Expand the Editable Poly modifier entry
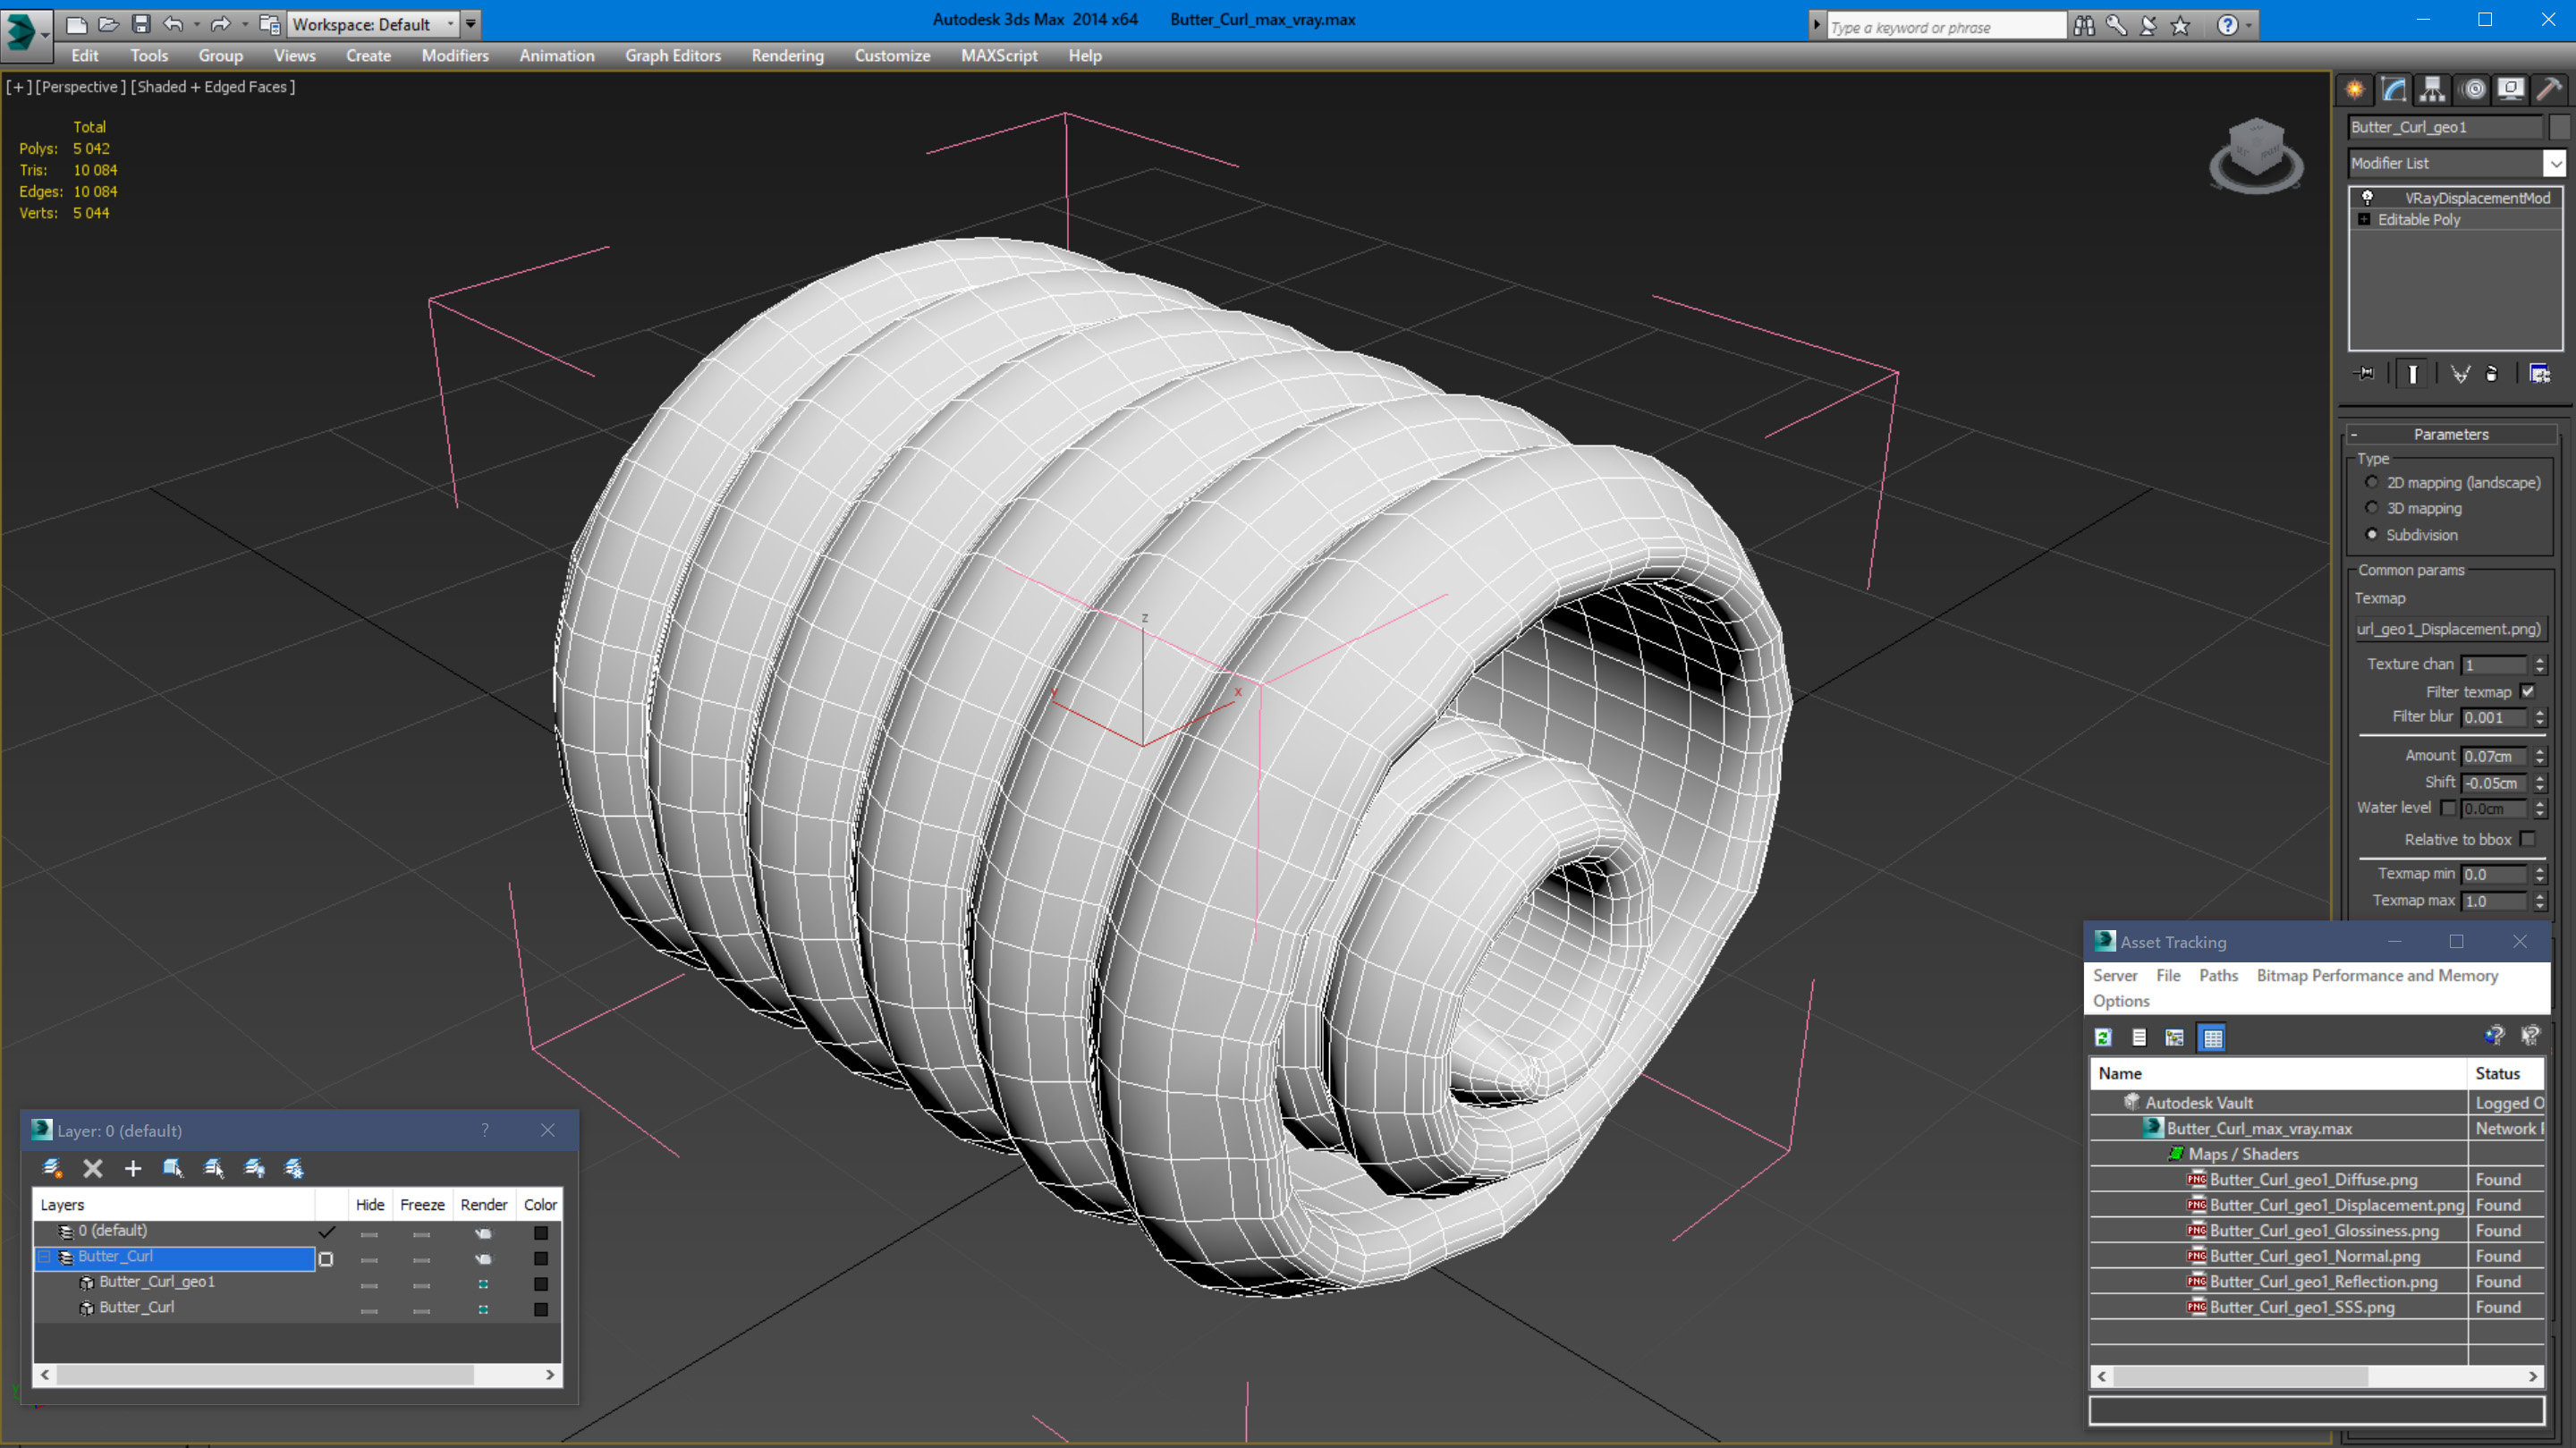 2364,220
